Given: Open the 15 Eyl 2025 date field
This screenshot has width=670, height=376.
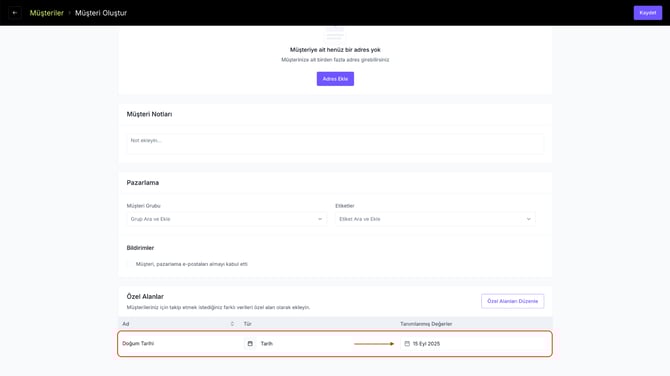Looking at the screenshot, I should coord(472,344).
